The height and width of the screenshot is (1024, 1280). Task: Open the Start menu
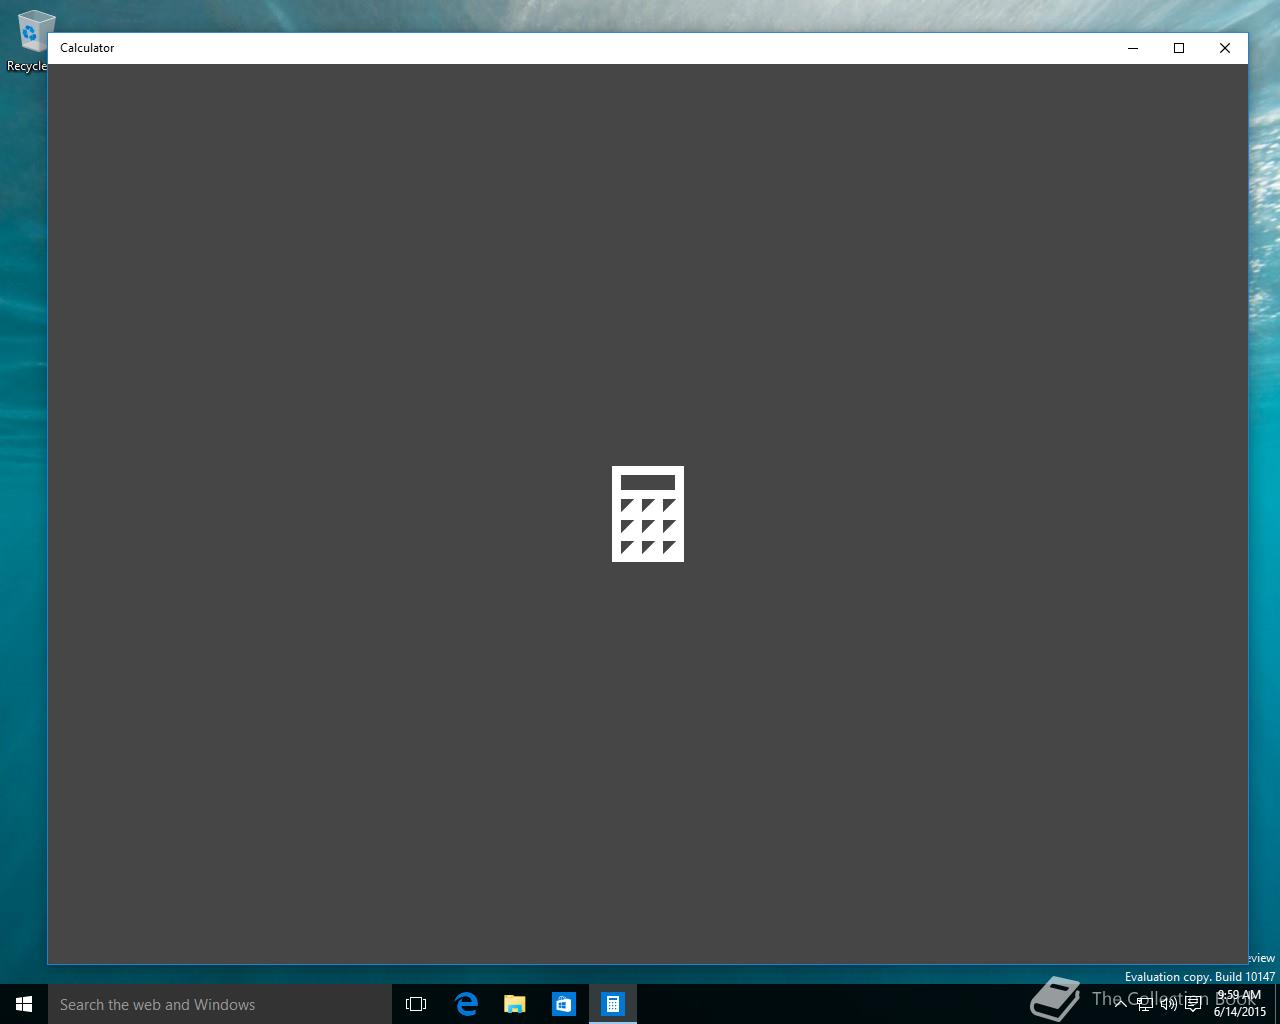pos(24,1004)
